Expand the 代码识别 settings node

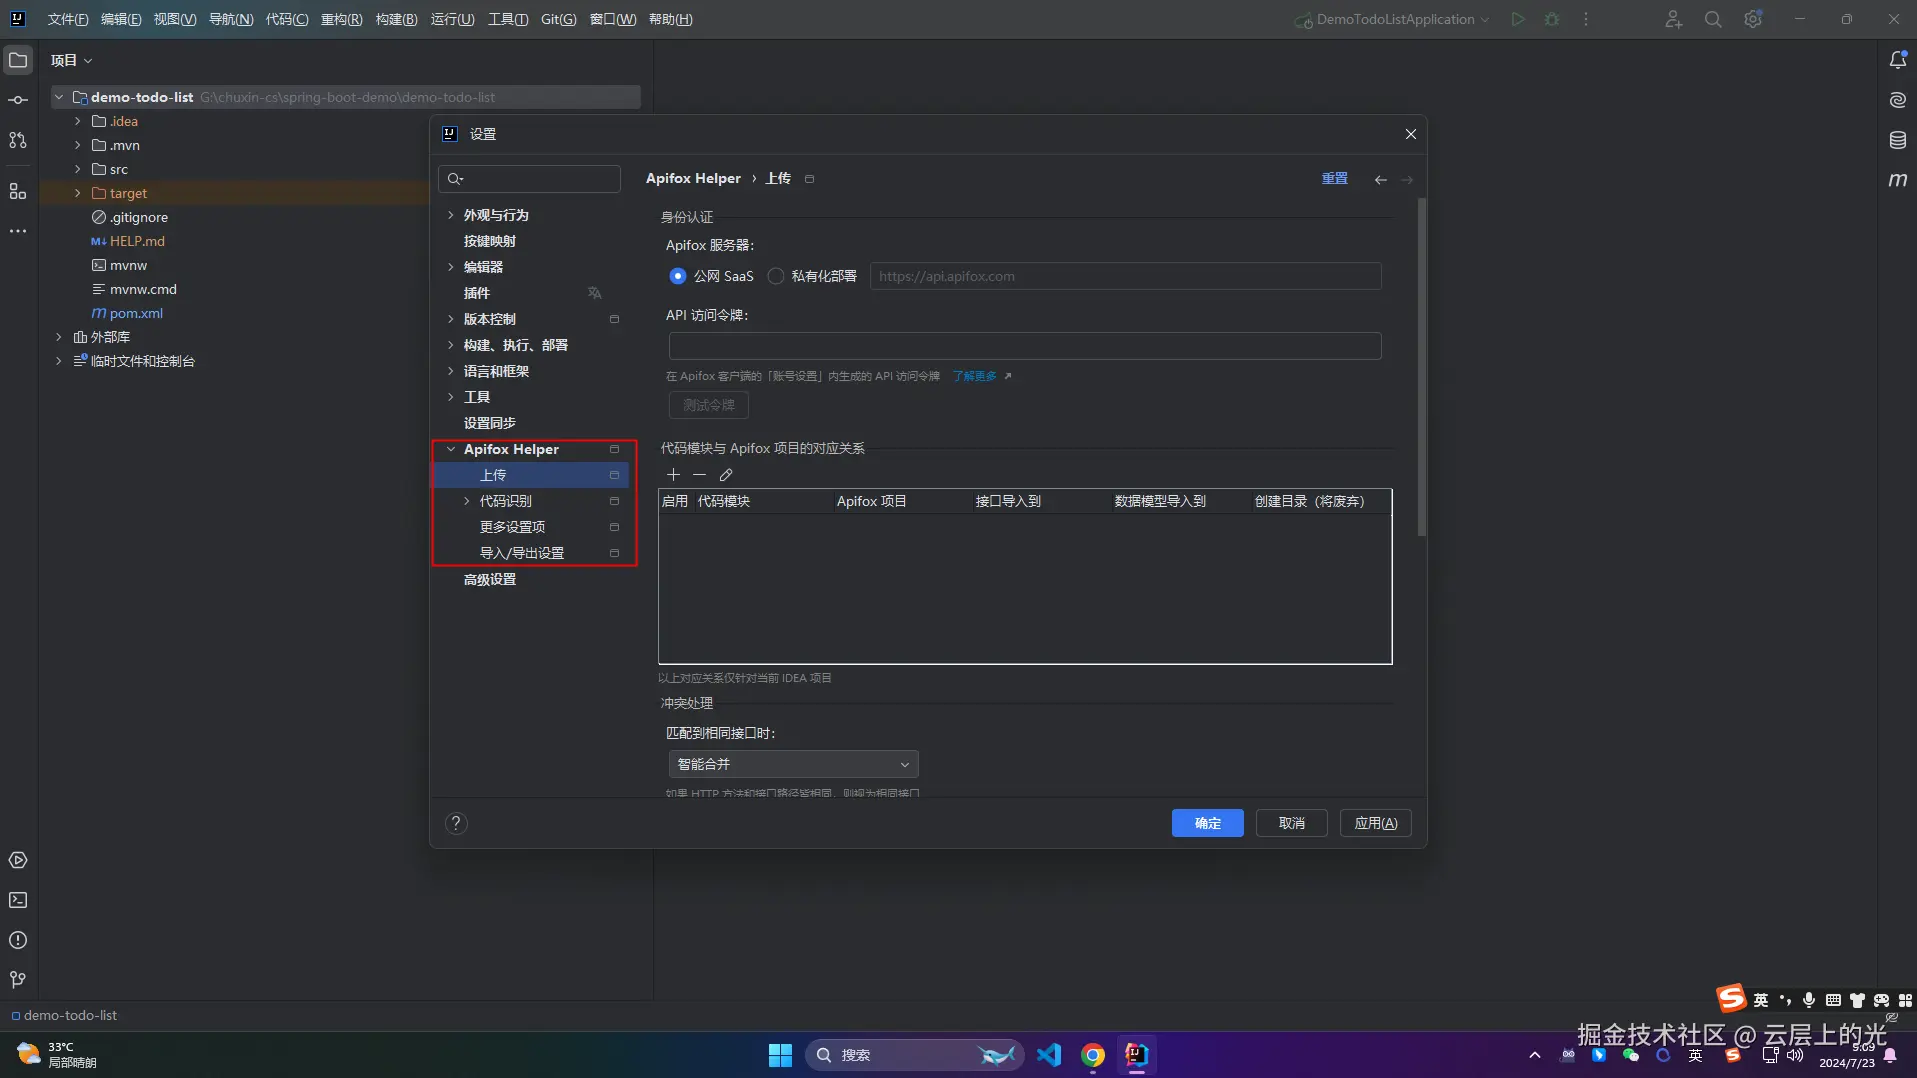pyautogui.click(x=467, y=501)
